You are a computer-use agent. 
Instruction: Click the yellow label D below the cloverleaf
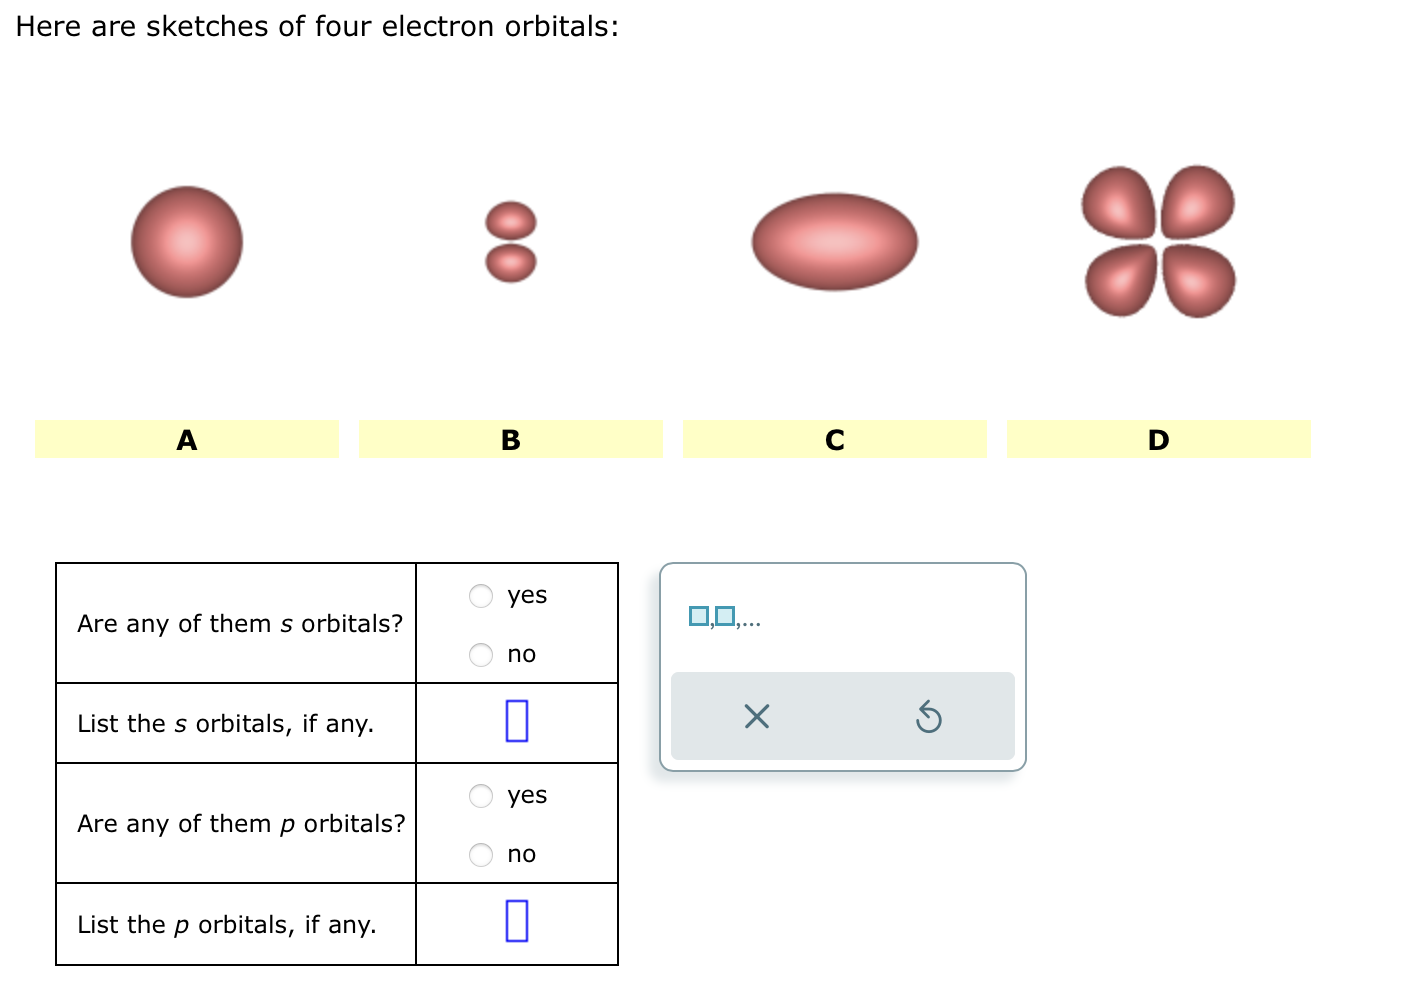pyautogui.click(x=1157, y=439)
